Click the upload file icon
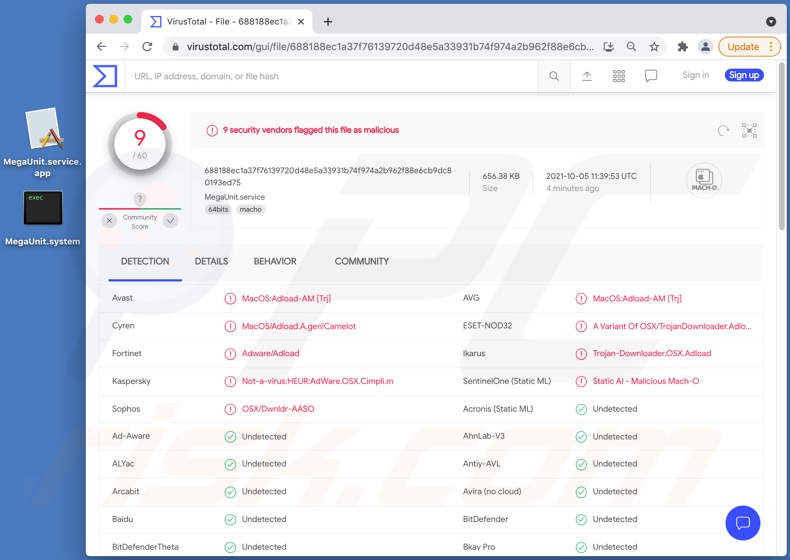The width and height of the screenshot is (790, 560). [x=587, y=76]
